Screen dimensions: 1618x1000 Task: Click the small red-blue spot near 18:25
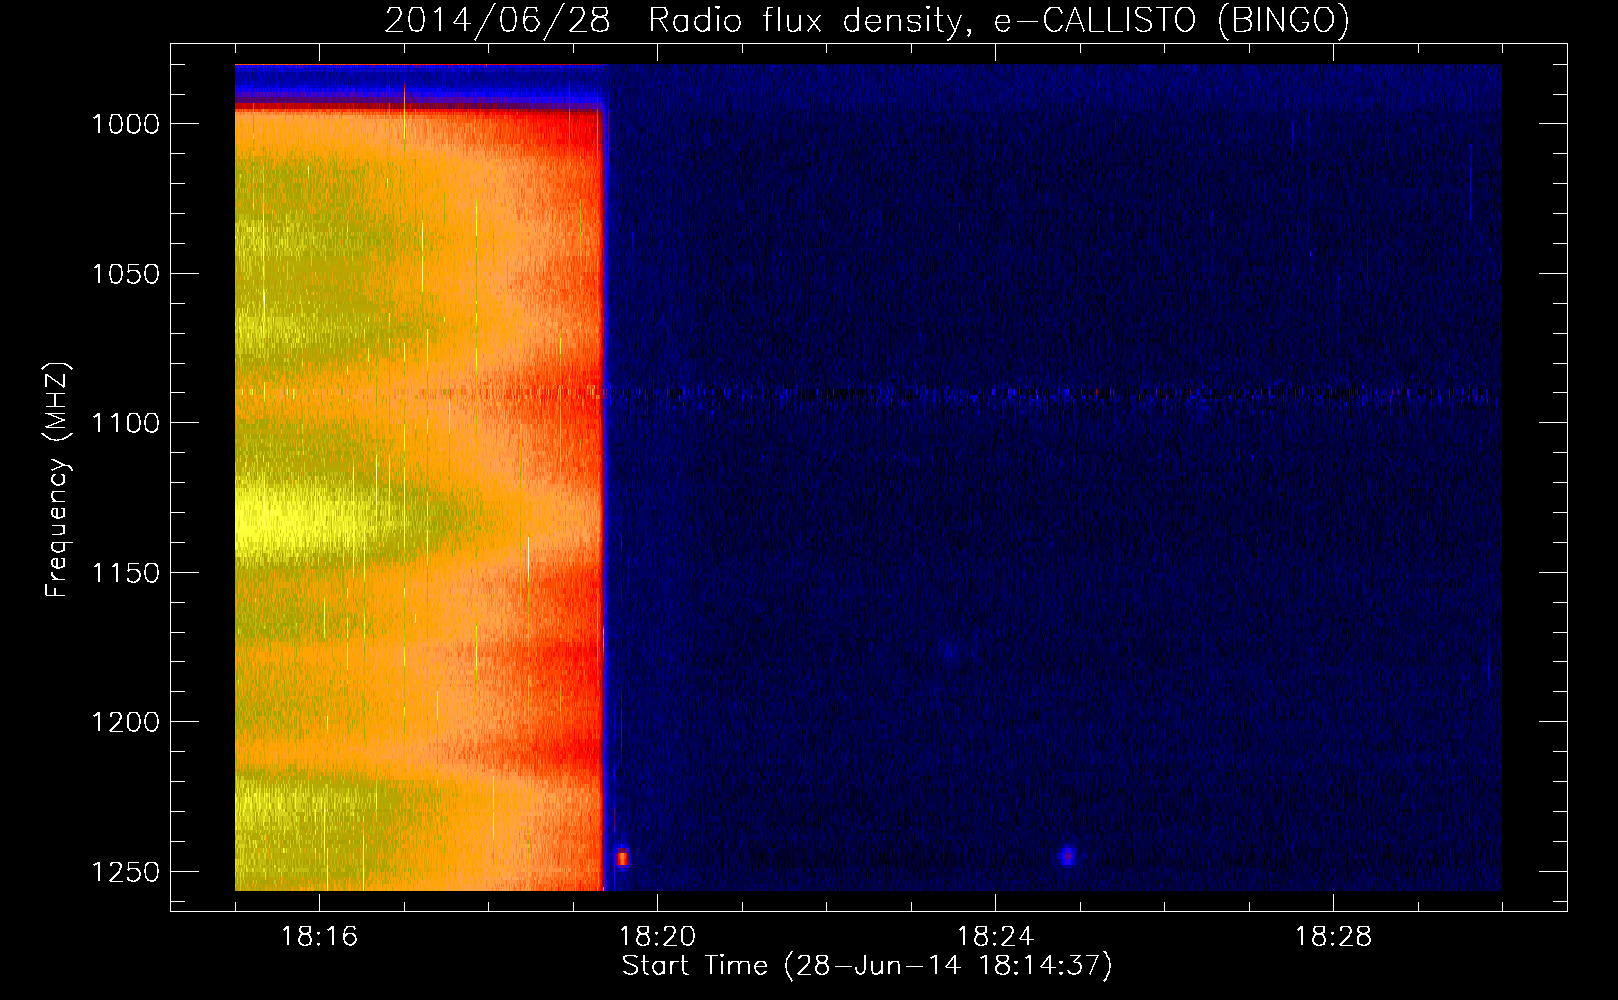[1067, 856]
